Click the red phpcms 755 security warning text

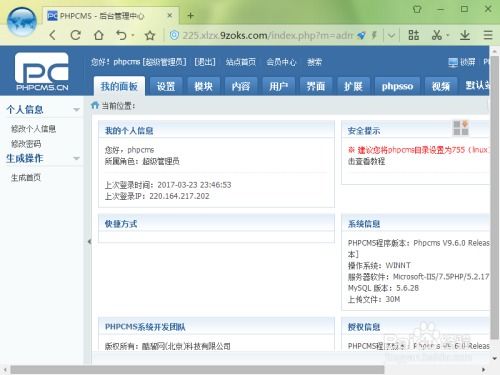point(419,150)
